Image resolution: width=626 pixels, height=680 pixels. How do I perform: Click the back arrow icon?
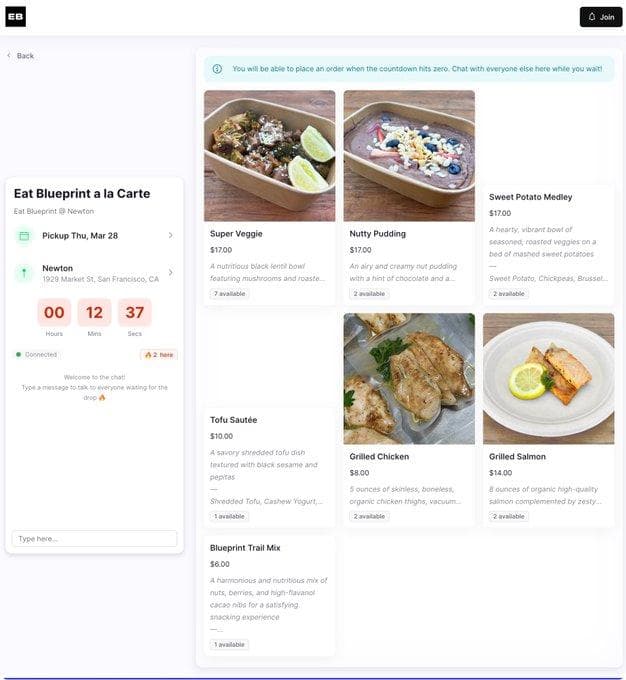tap(9, 56)
